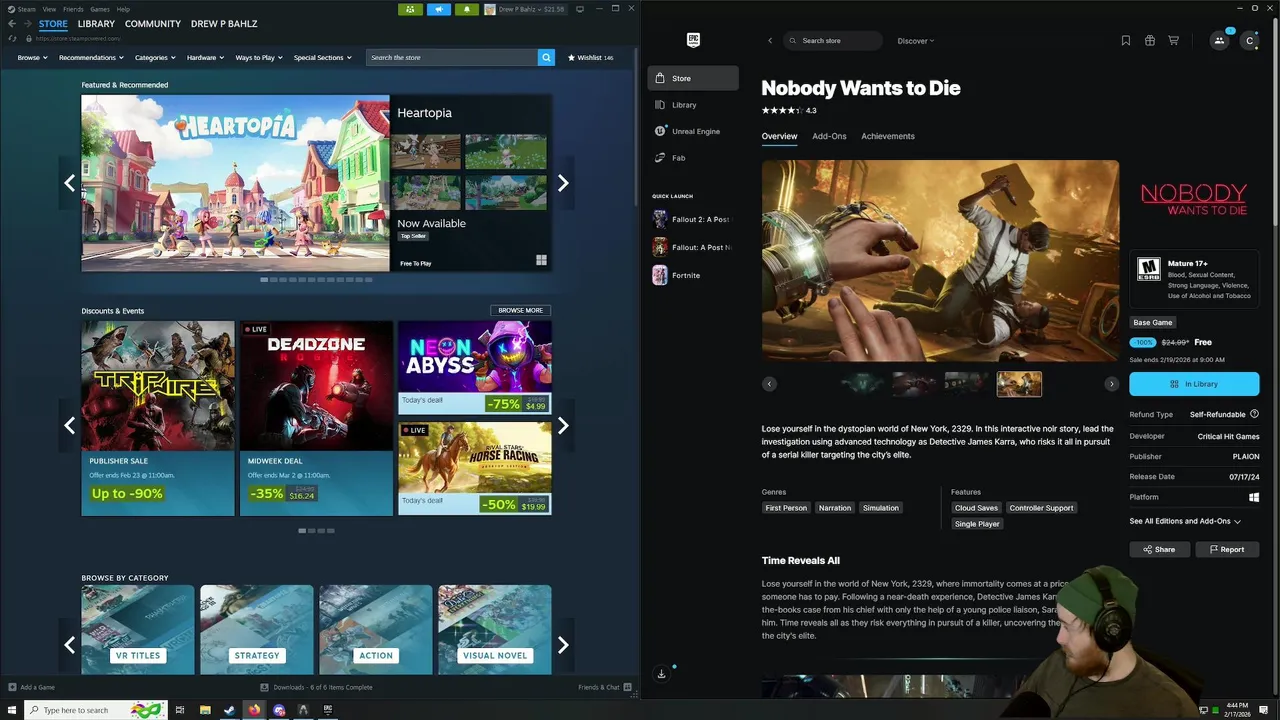Open Steam Big Picture monitor icon
This screenshot has width=1280, height=720.
click(x=580, y=9)
